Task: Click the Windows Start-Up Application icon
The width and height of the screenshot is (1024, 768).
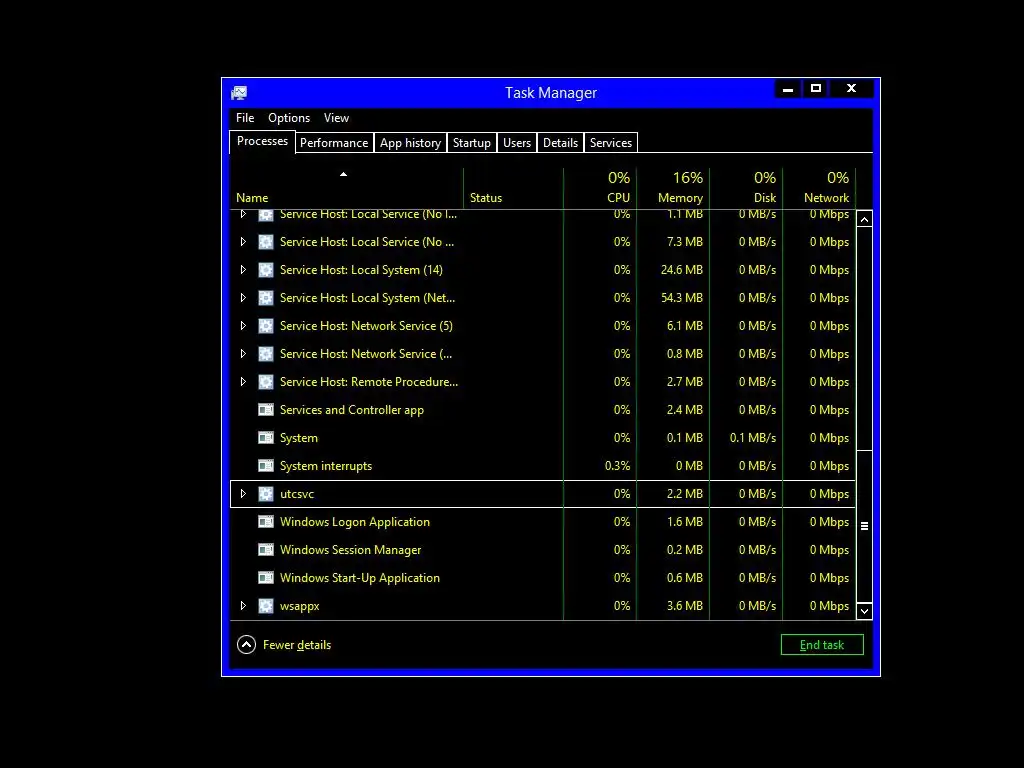Action: 266,578
